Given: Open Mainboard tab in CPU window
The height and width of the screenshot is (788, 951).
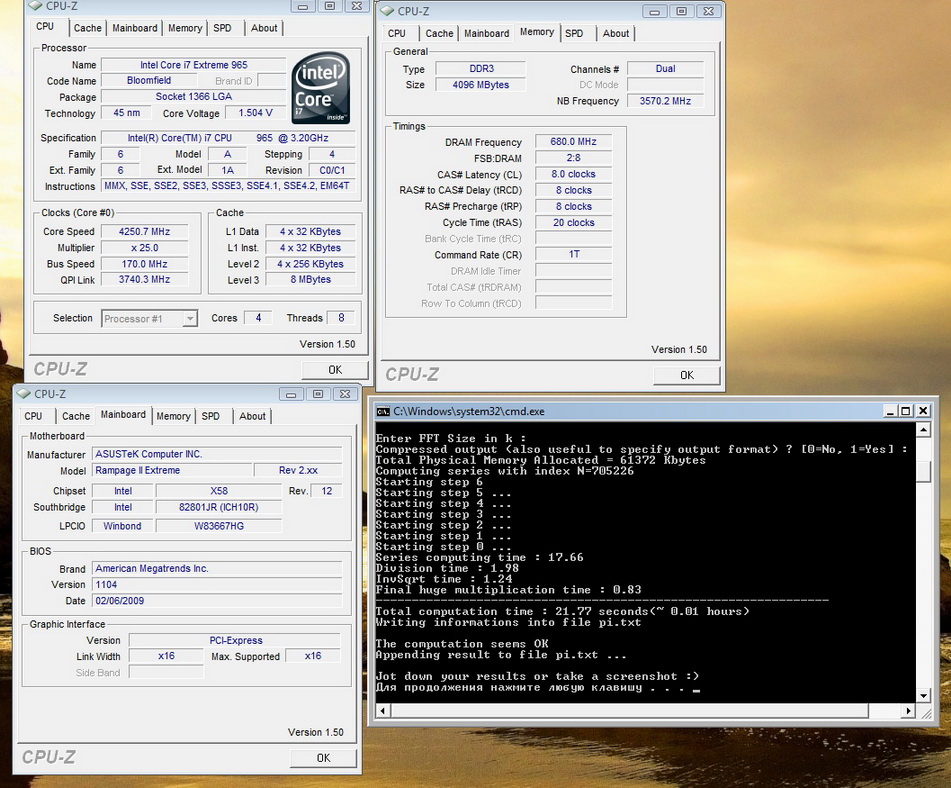Looking at the screenshot, I should (x=135, y=28).
